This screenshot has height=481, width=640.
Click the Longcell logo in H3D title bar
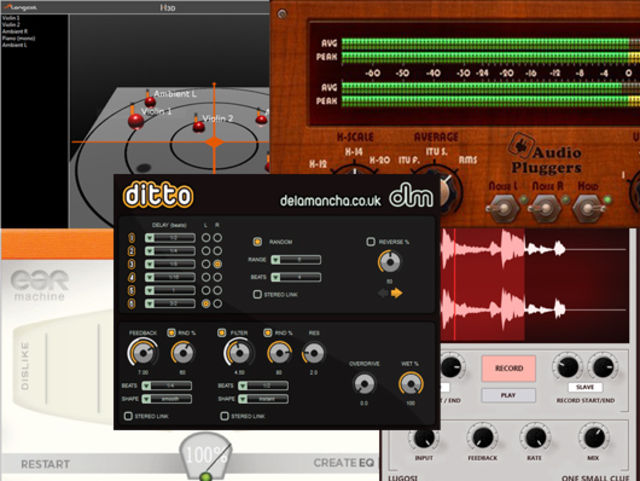[x=20, y=7]
